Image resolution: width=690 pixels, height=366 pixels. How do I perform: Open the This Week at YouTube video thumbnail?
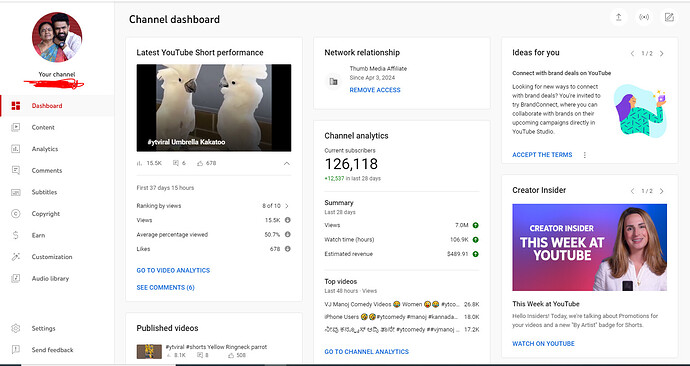tap(590, 247)
